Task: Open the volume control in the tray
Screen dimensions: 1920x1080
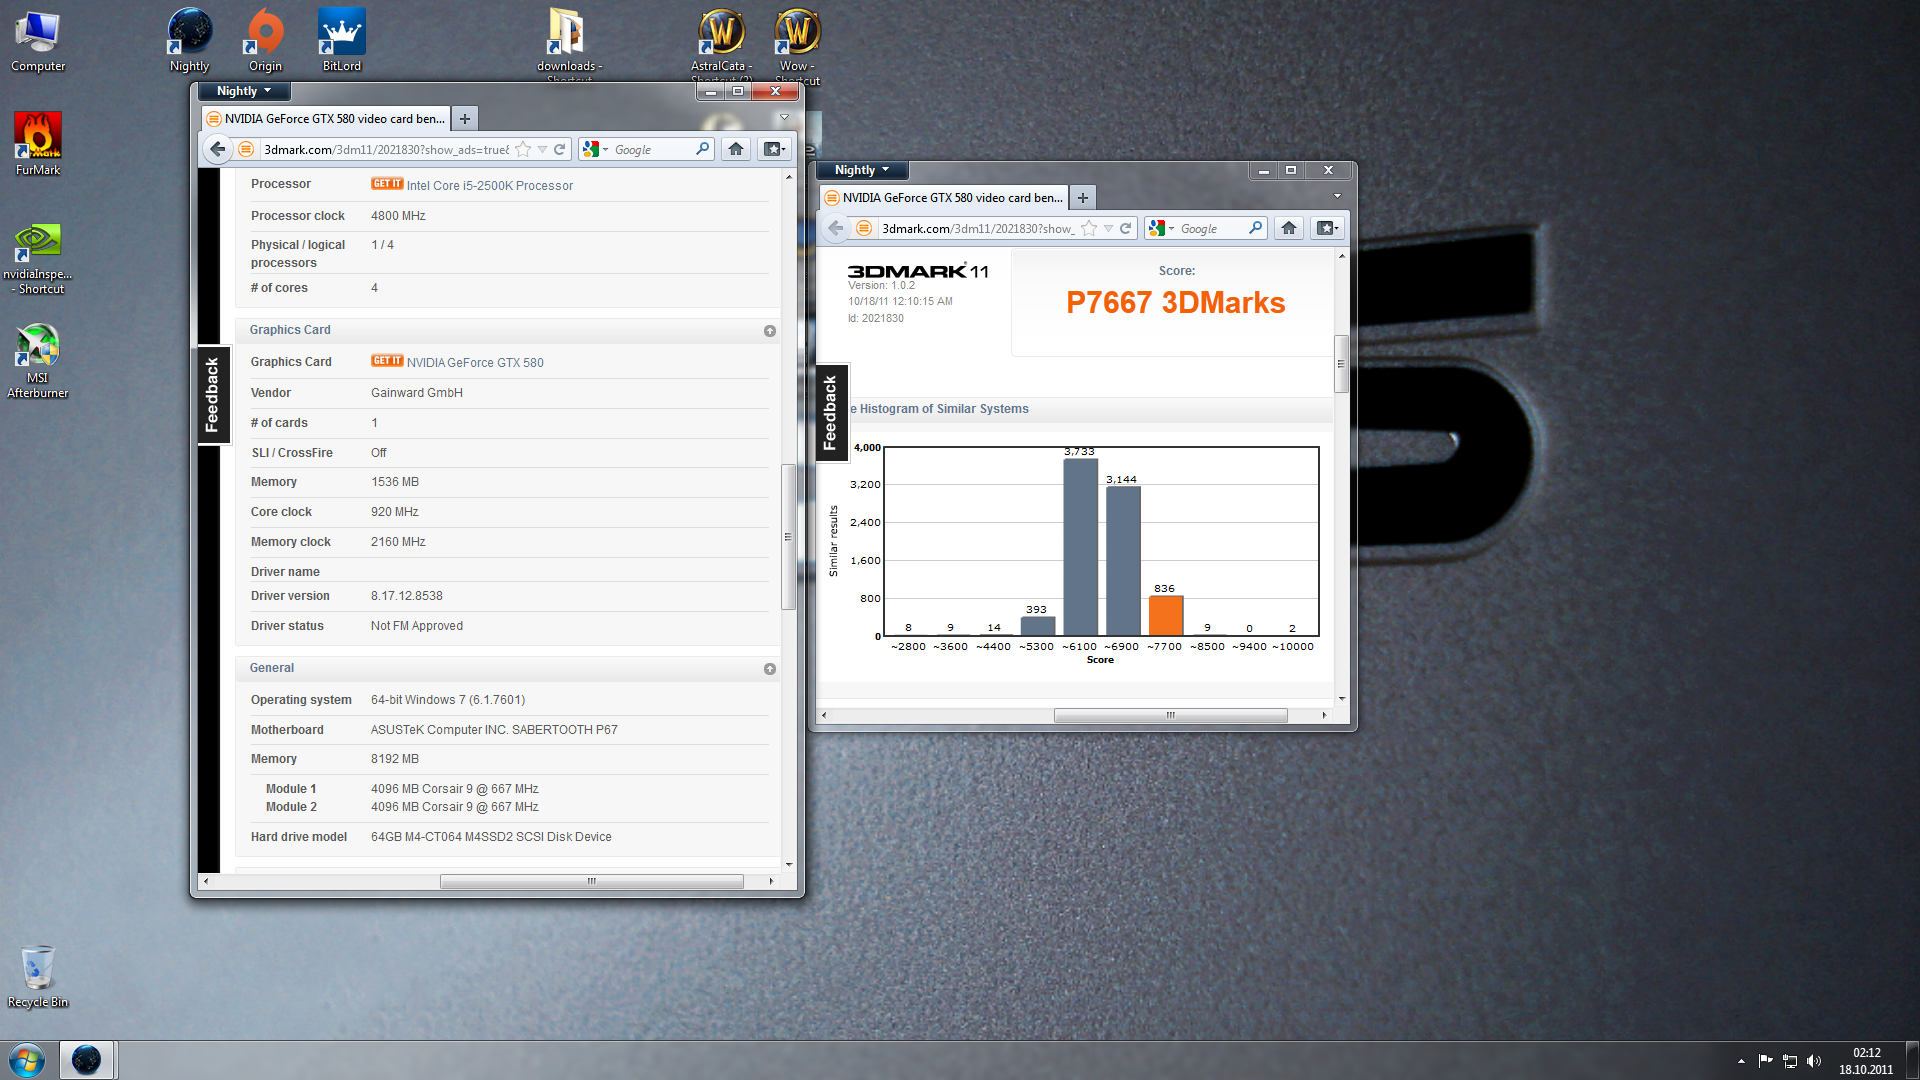Action: [1815, 1061]
